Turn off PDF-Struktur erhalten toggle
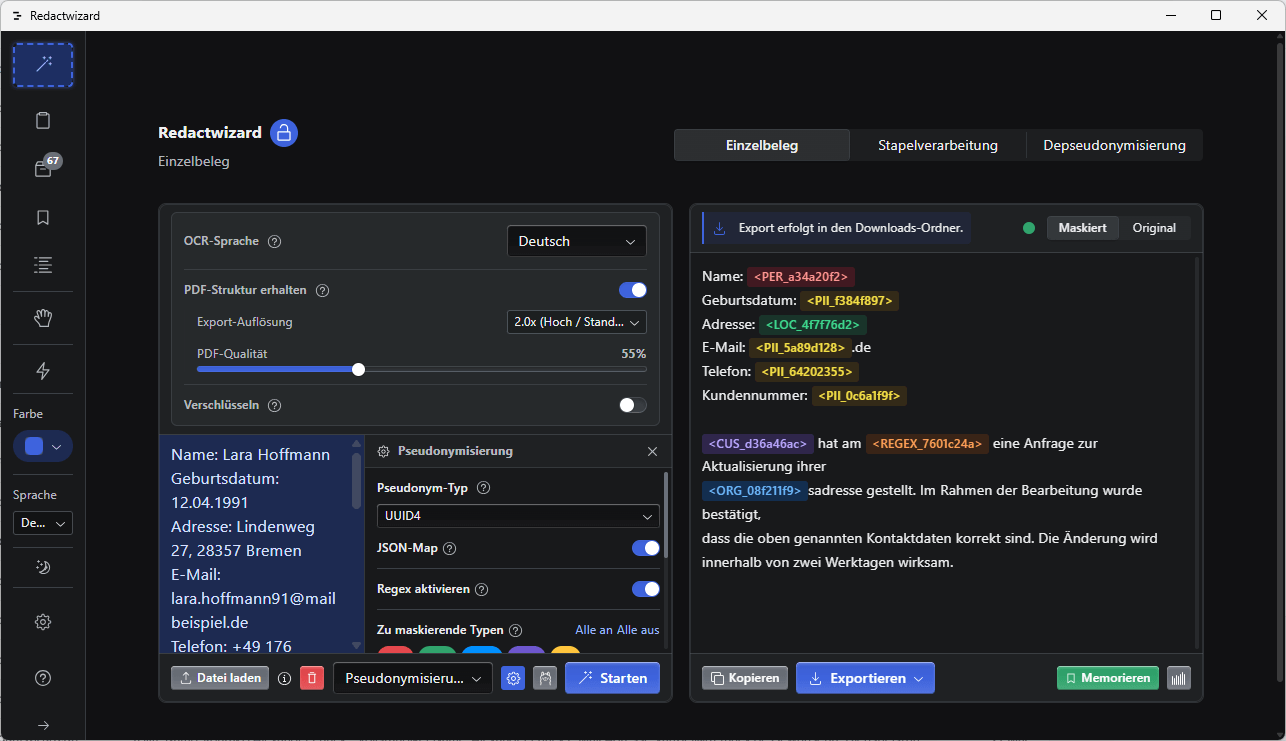The width and height of the screenshot is (1286, 741). 633,290
